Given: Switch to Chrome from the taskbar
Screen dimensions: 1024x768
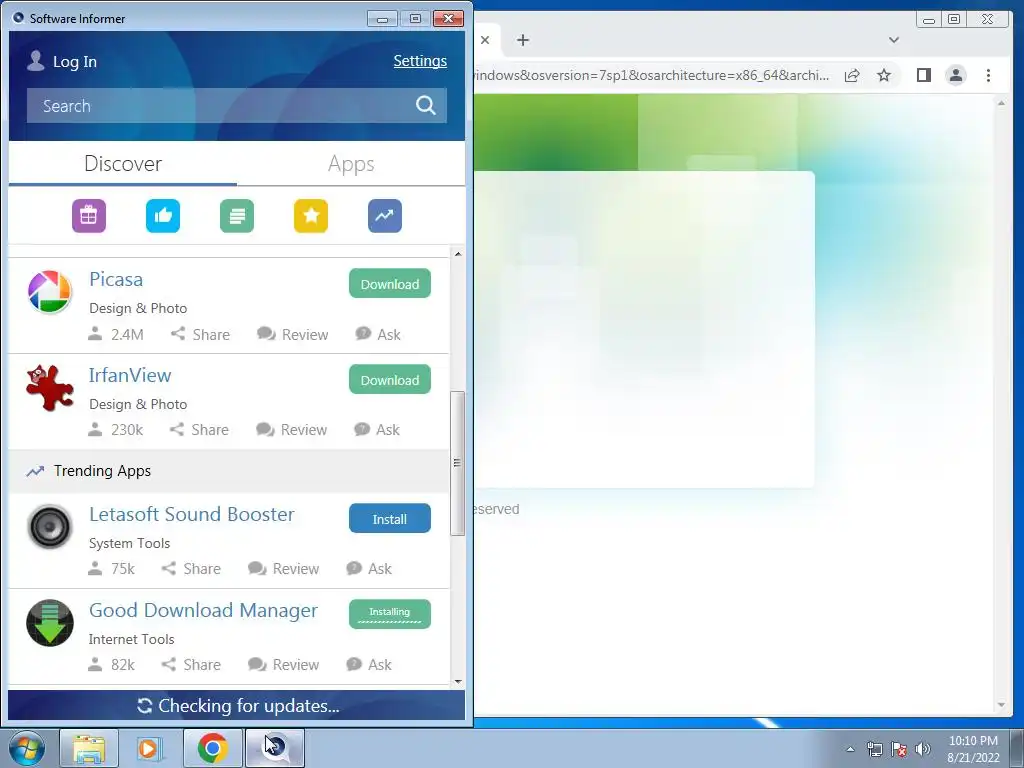Looking at the screenshot, I should pos(212,748).
